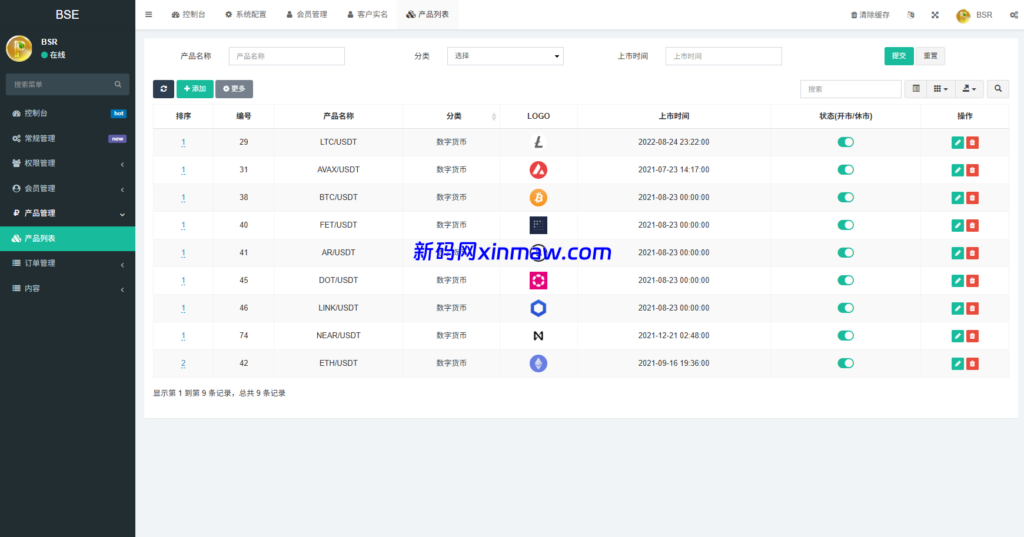Click the 重置 reset button
Image resolution: width=1024 pixels, height=537 pixels.
click(930, 56)
